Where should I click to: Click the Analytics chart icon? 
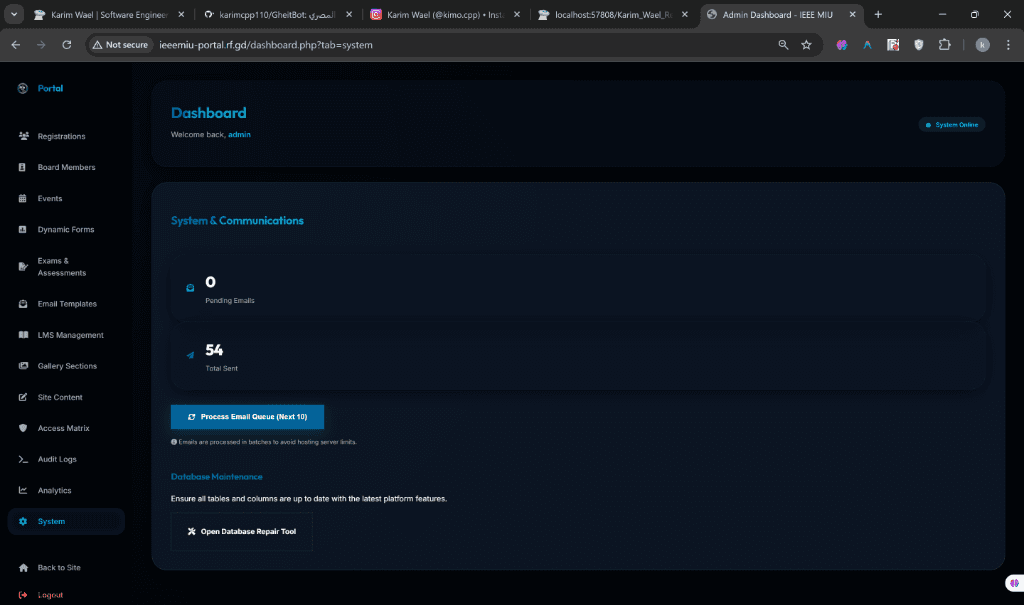[23, 490]
